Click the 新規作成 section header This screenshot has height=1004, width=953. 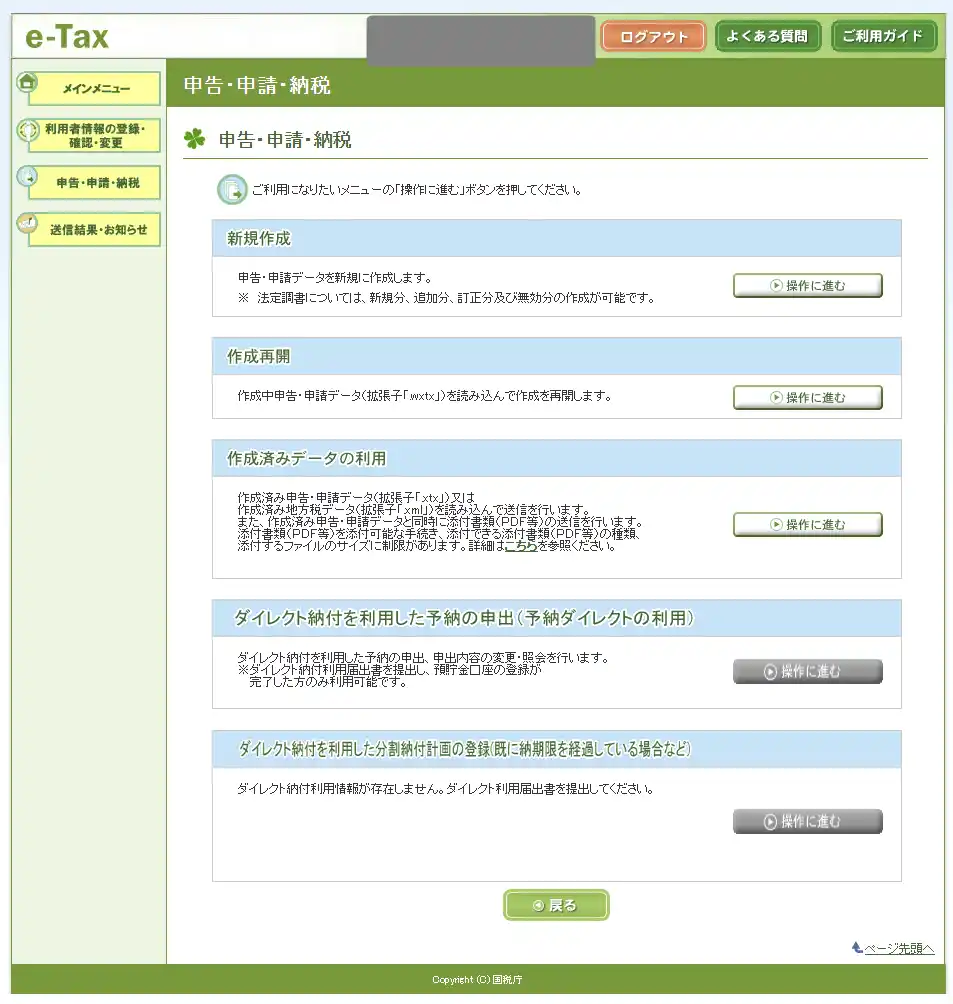(258, 239)
